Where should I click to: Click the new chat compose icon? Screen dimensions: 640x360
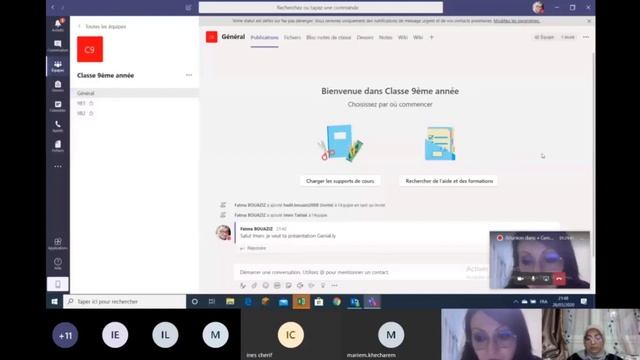click(x=188, y=7)
